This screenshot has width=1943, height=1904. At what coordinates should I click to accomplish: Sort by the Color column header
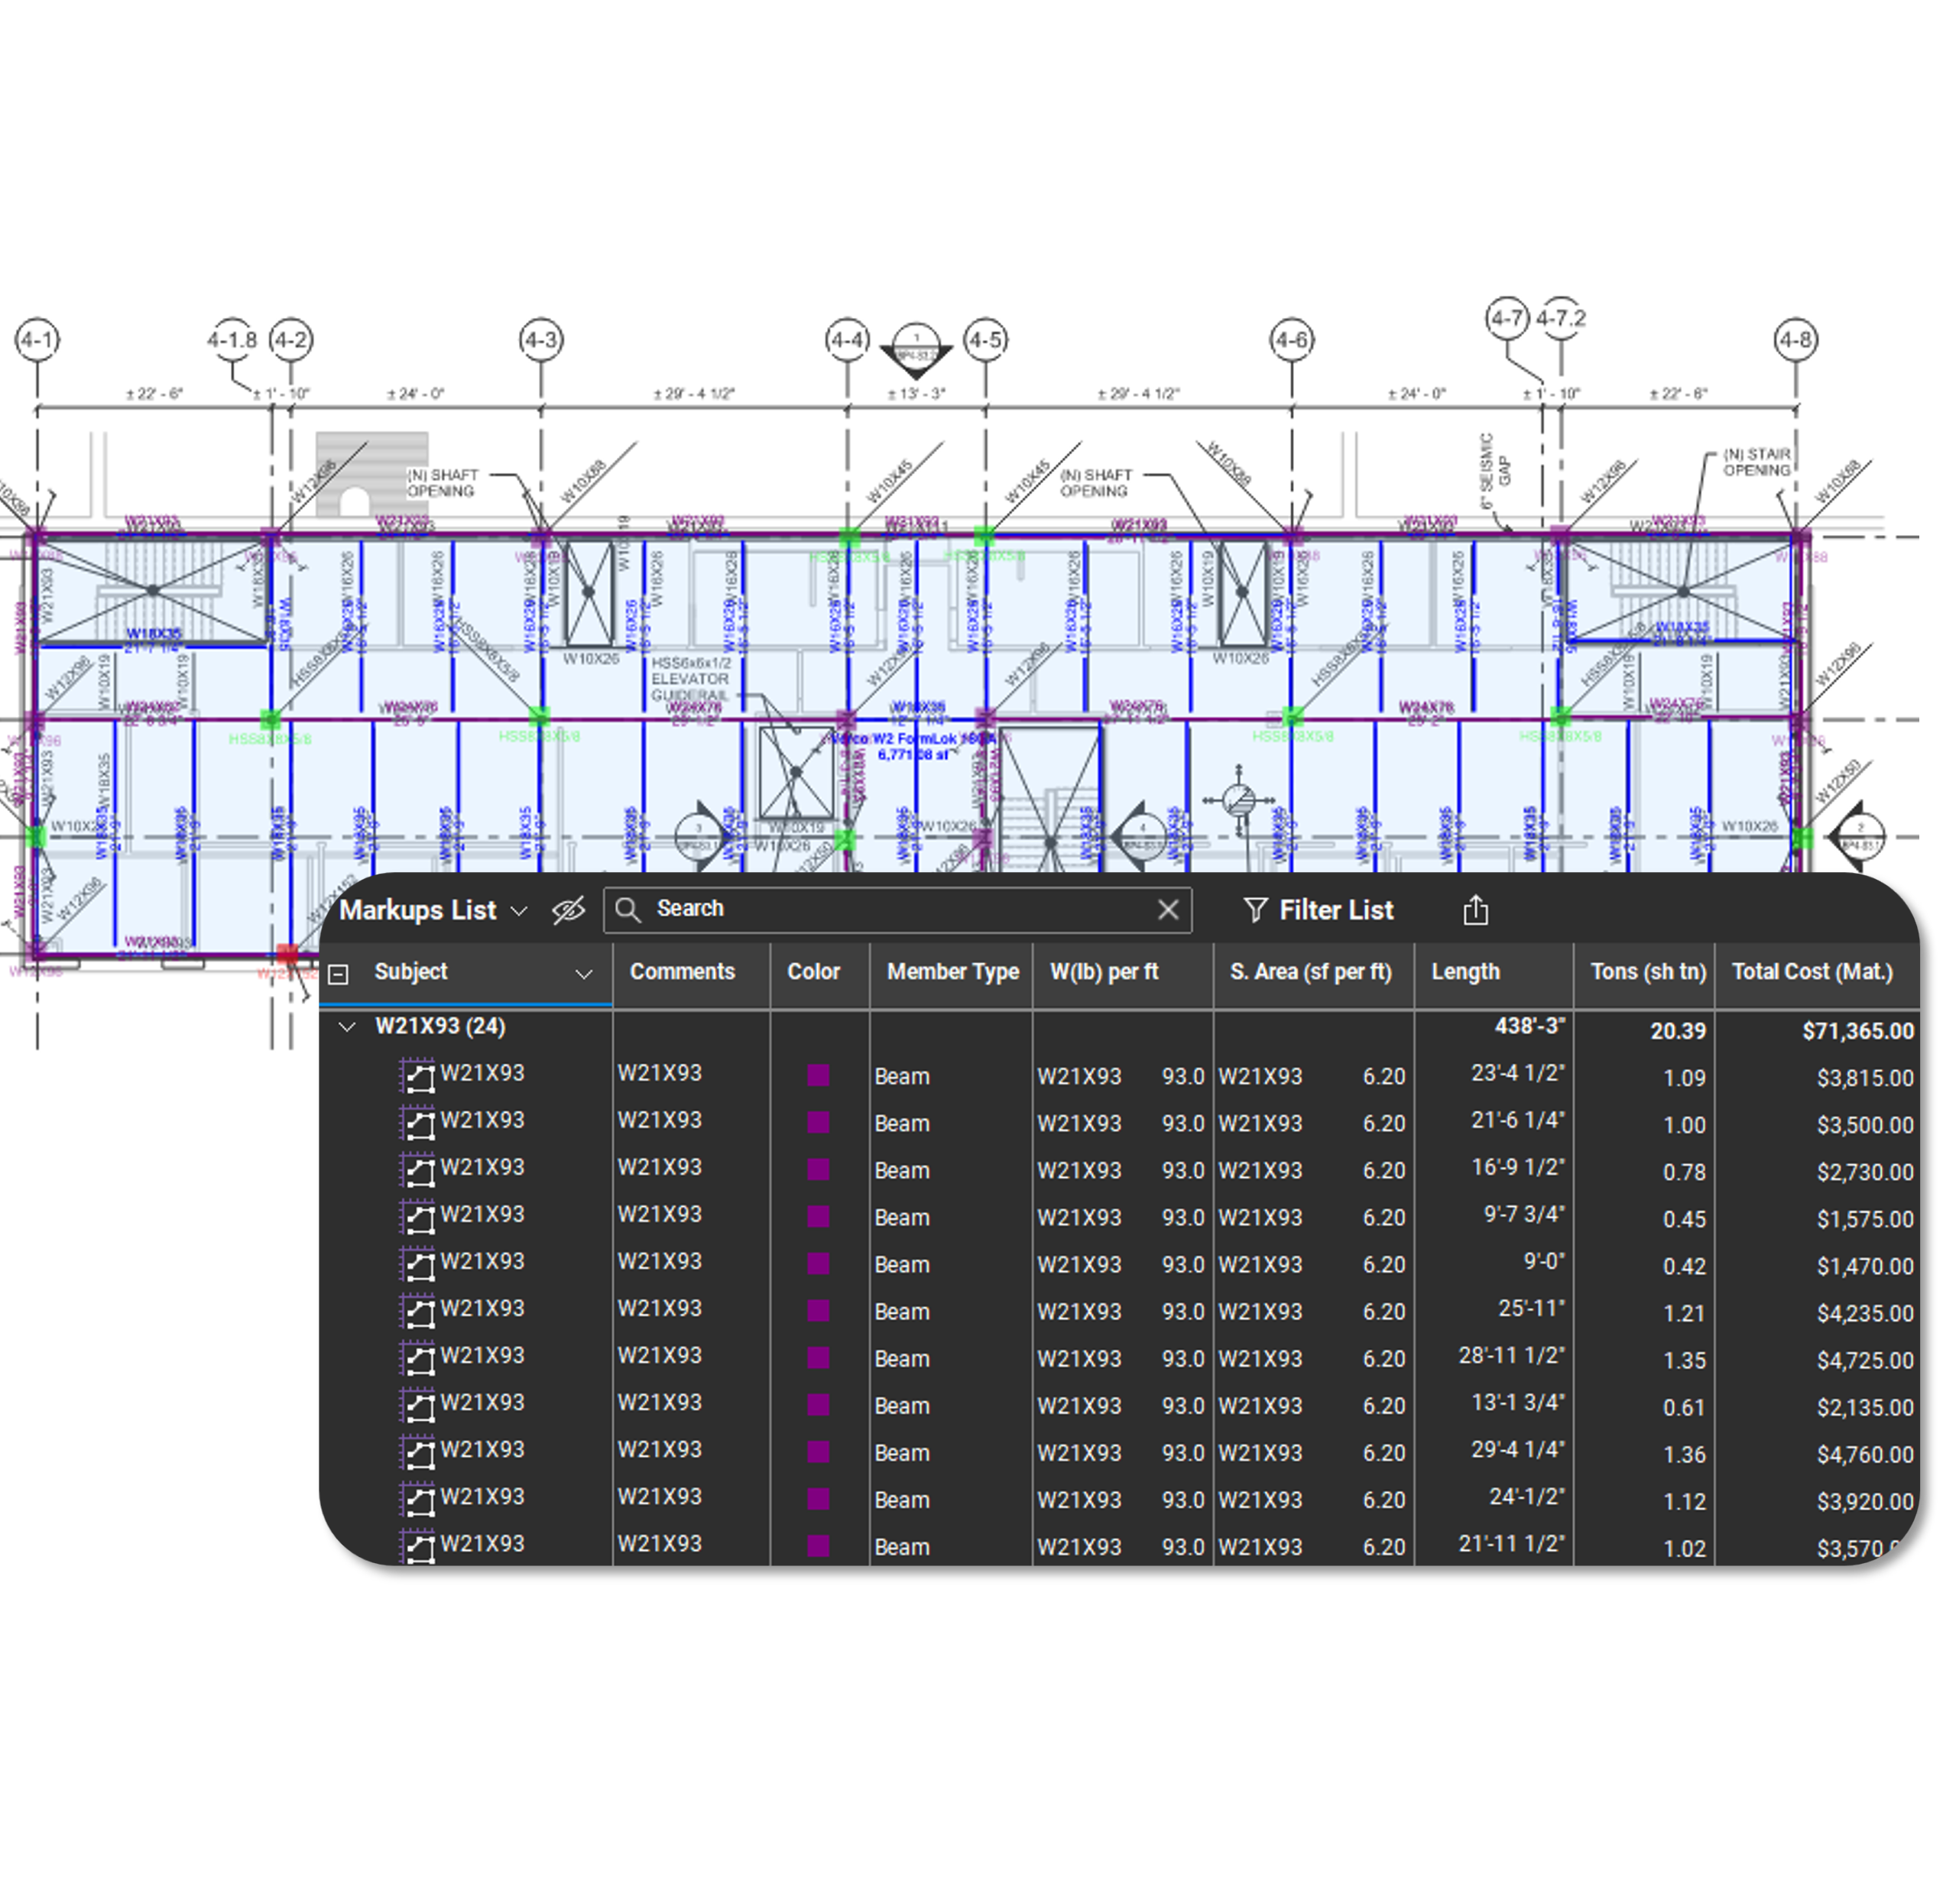(x=813, y=971)
